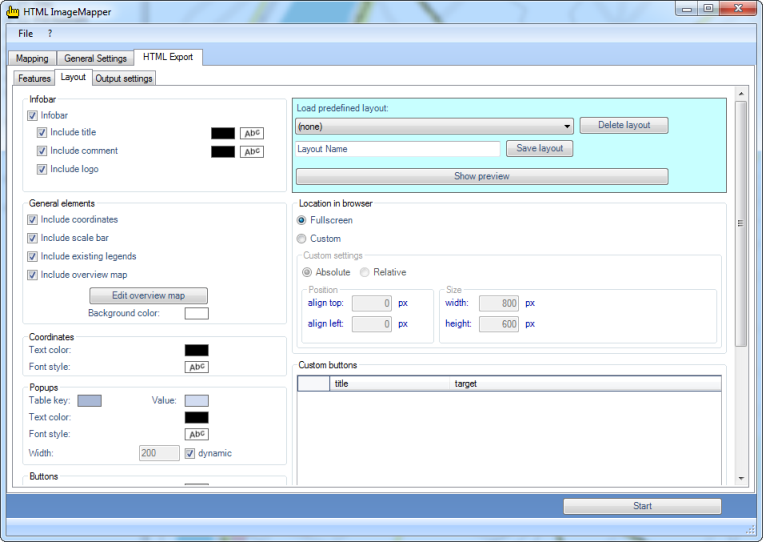Screen dimensions: 763x542
Task: Expand the predefined layout dropdown
Action: point(567,127)
